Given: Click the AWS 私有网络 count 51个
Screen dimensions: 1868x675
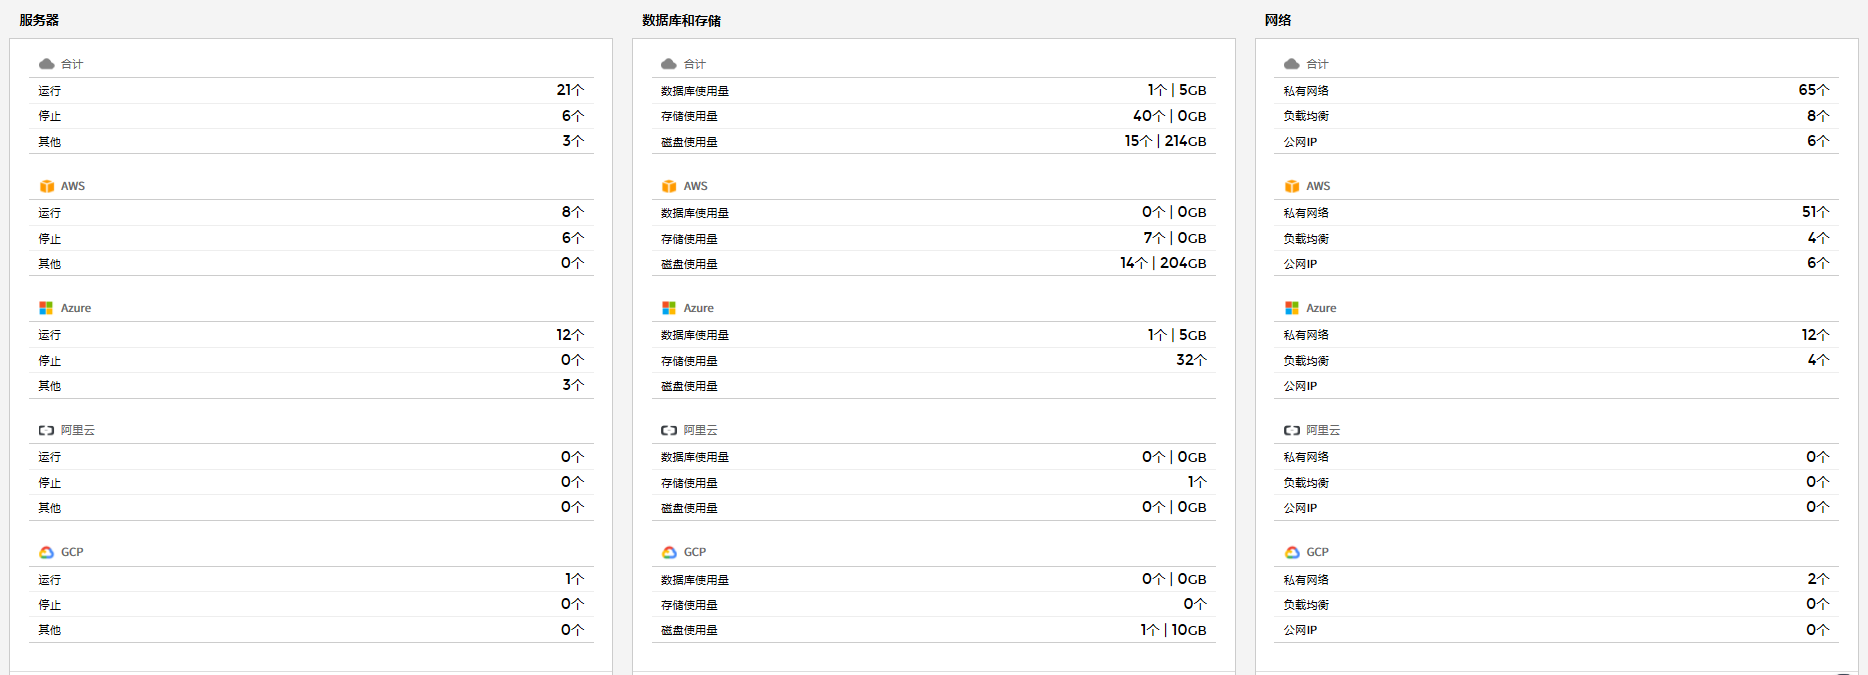Looking at the screenshot, I should coord(1815,212).
